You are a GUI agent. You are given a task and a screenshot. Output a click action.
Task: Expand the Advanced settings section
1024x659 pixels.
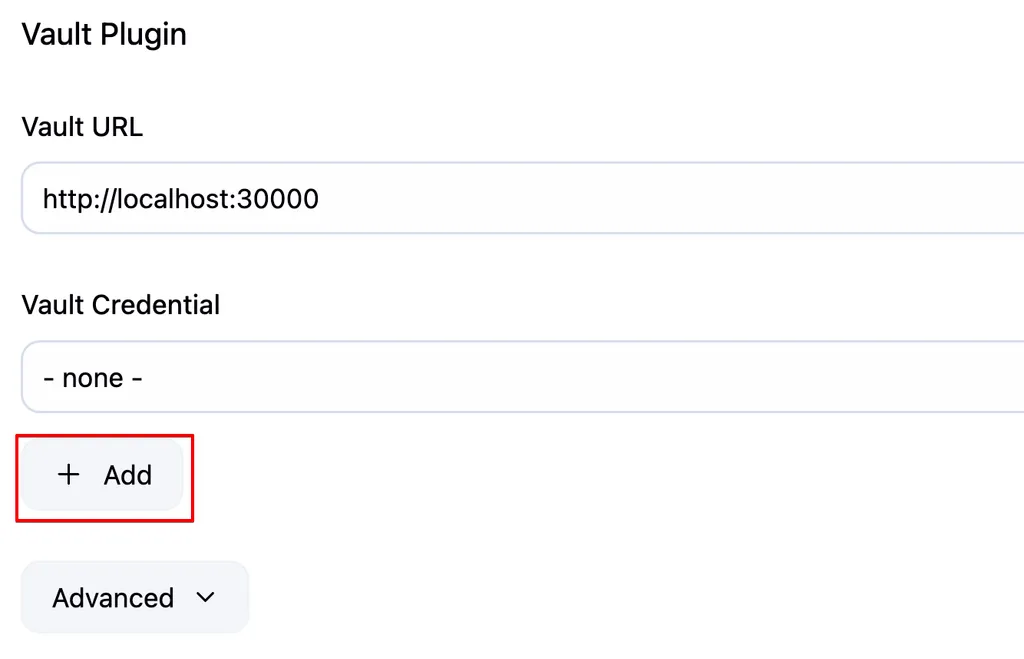[x=135, y=597]
